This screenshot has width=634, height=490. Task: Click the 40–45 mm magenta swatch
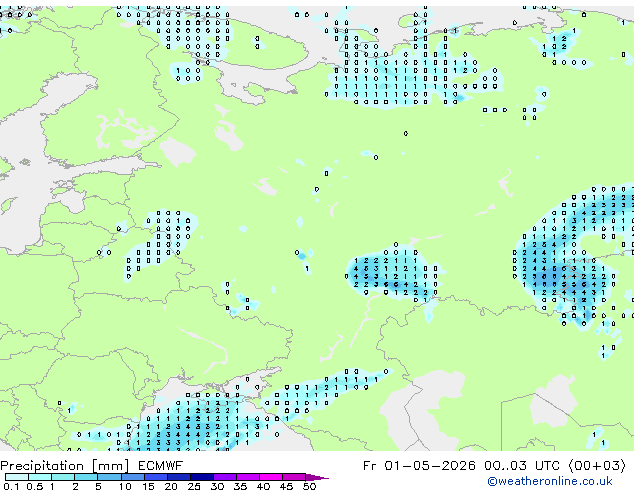pyautogui.click(x=271, y=477)
